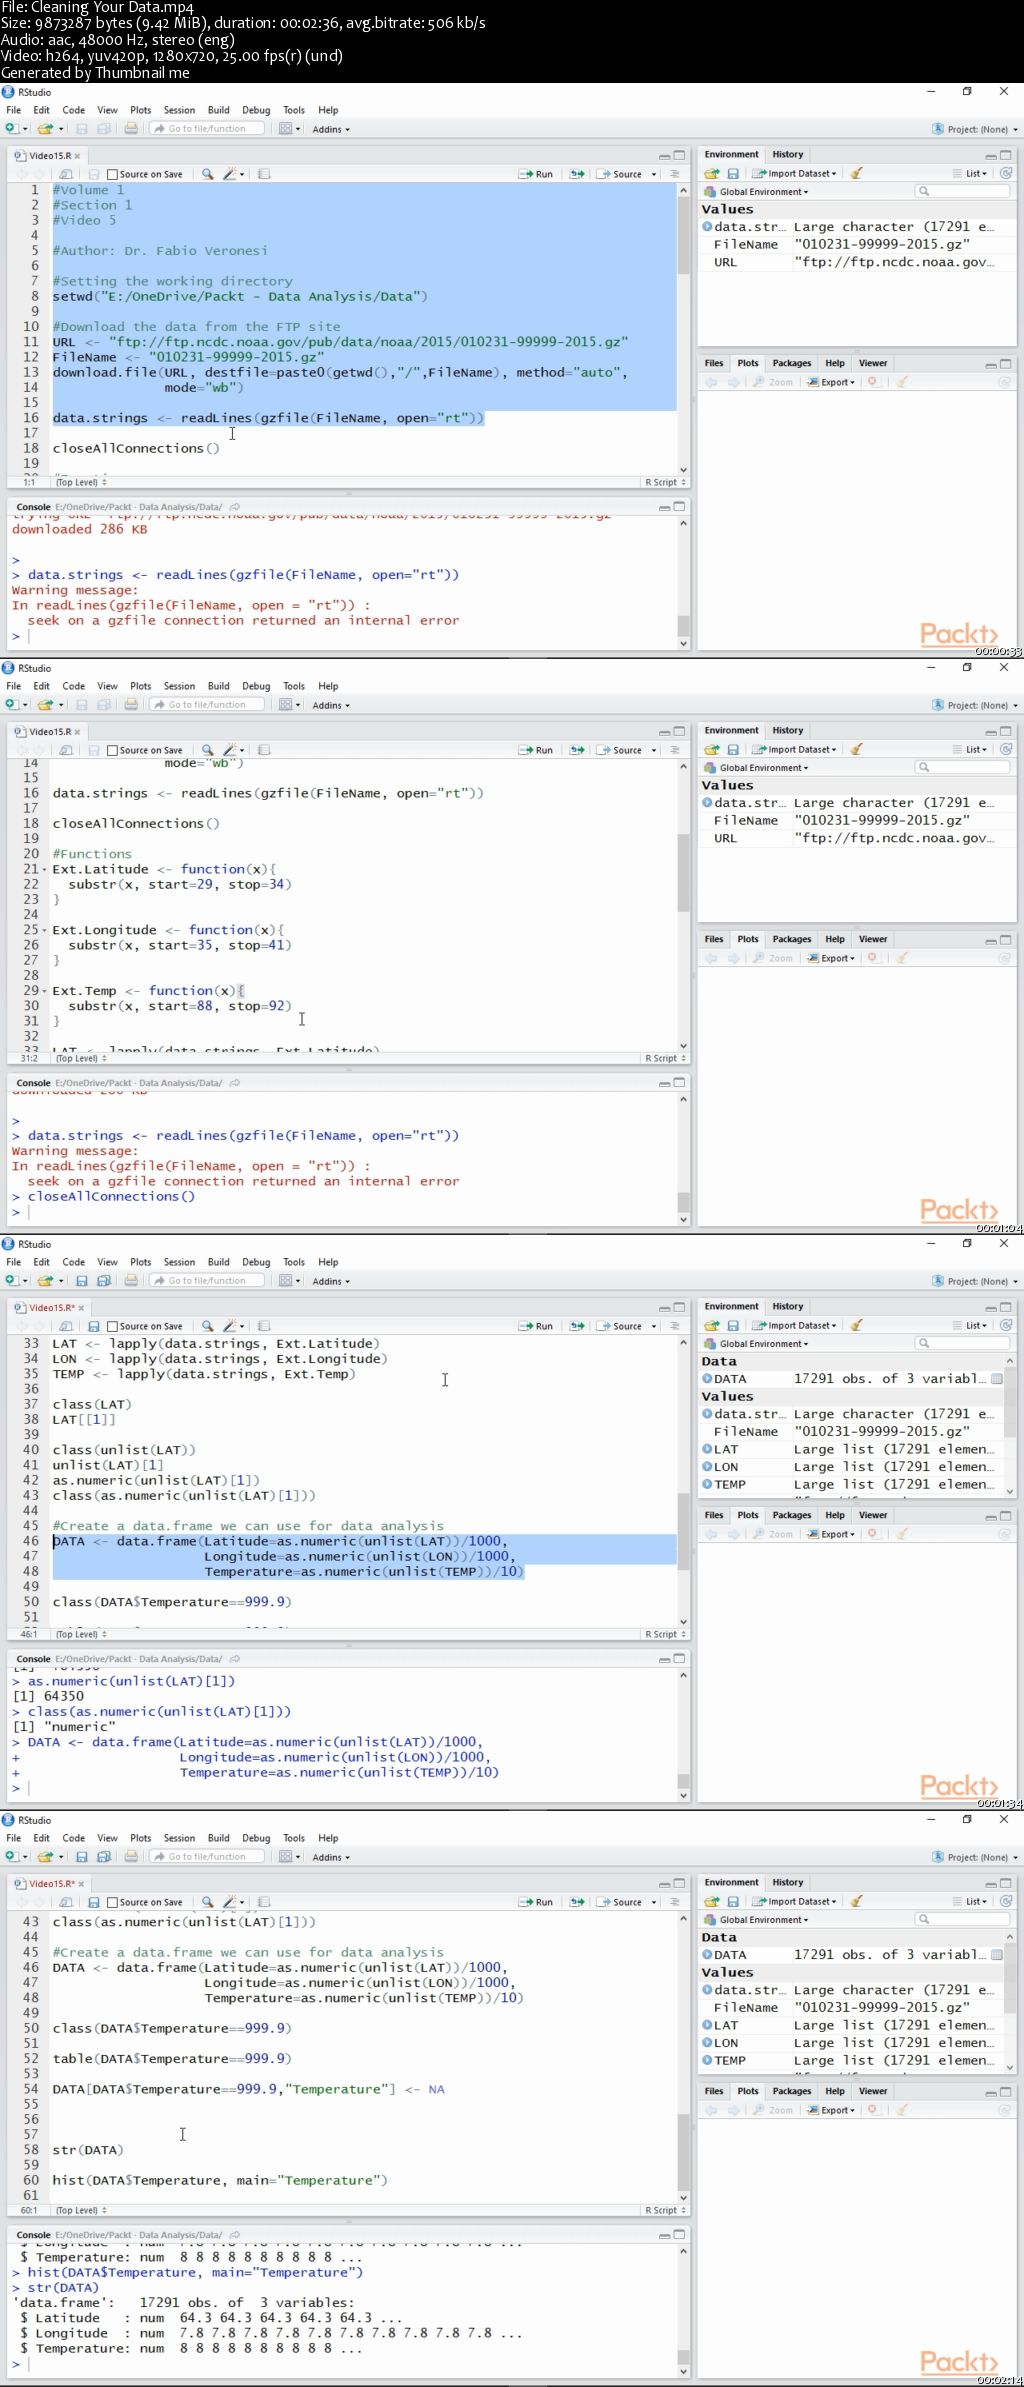1024x2387 pixels.
Task: Click Run button in the 00:00:33 frame's editor
Action: click(536, 174)
